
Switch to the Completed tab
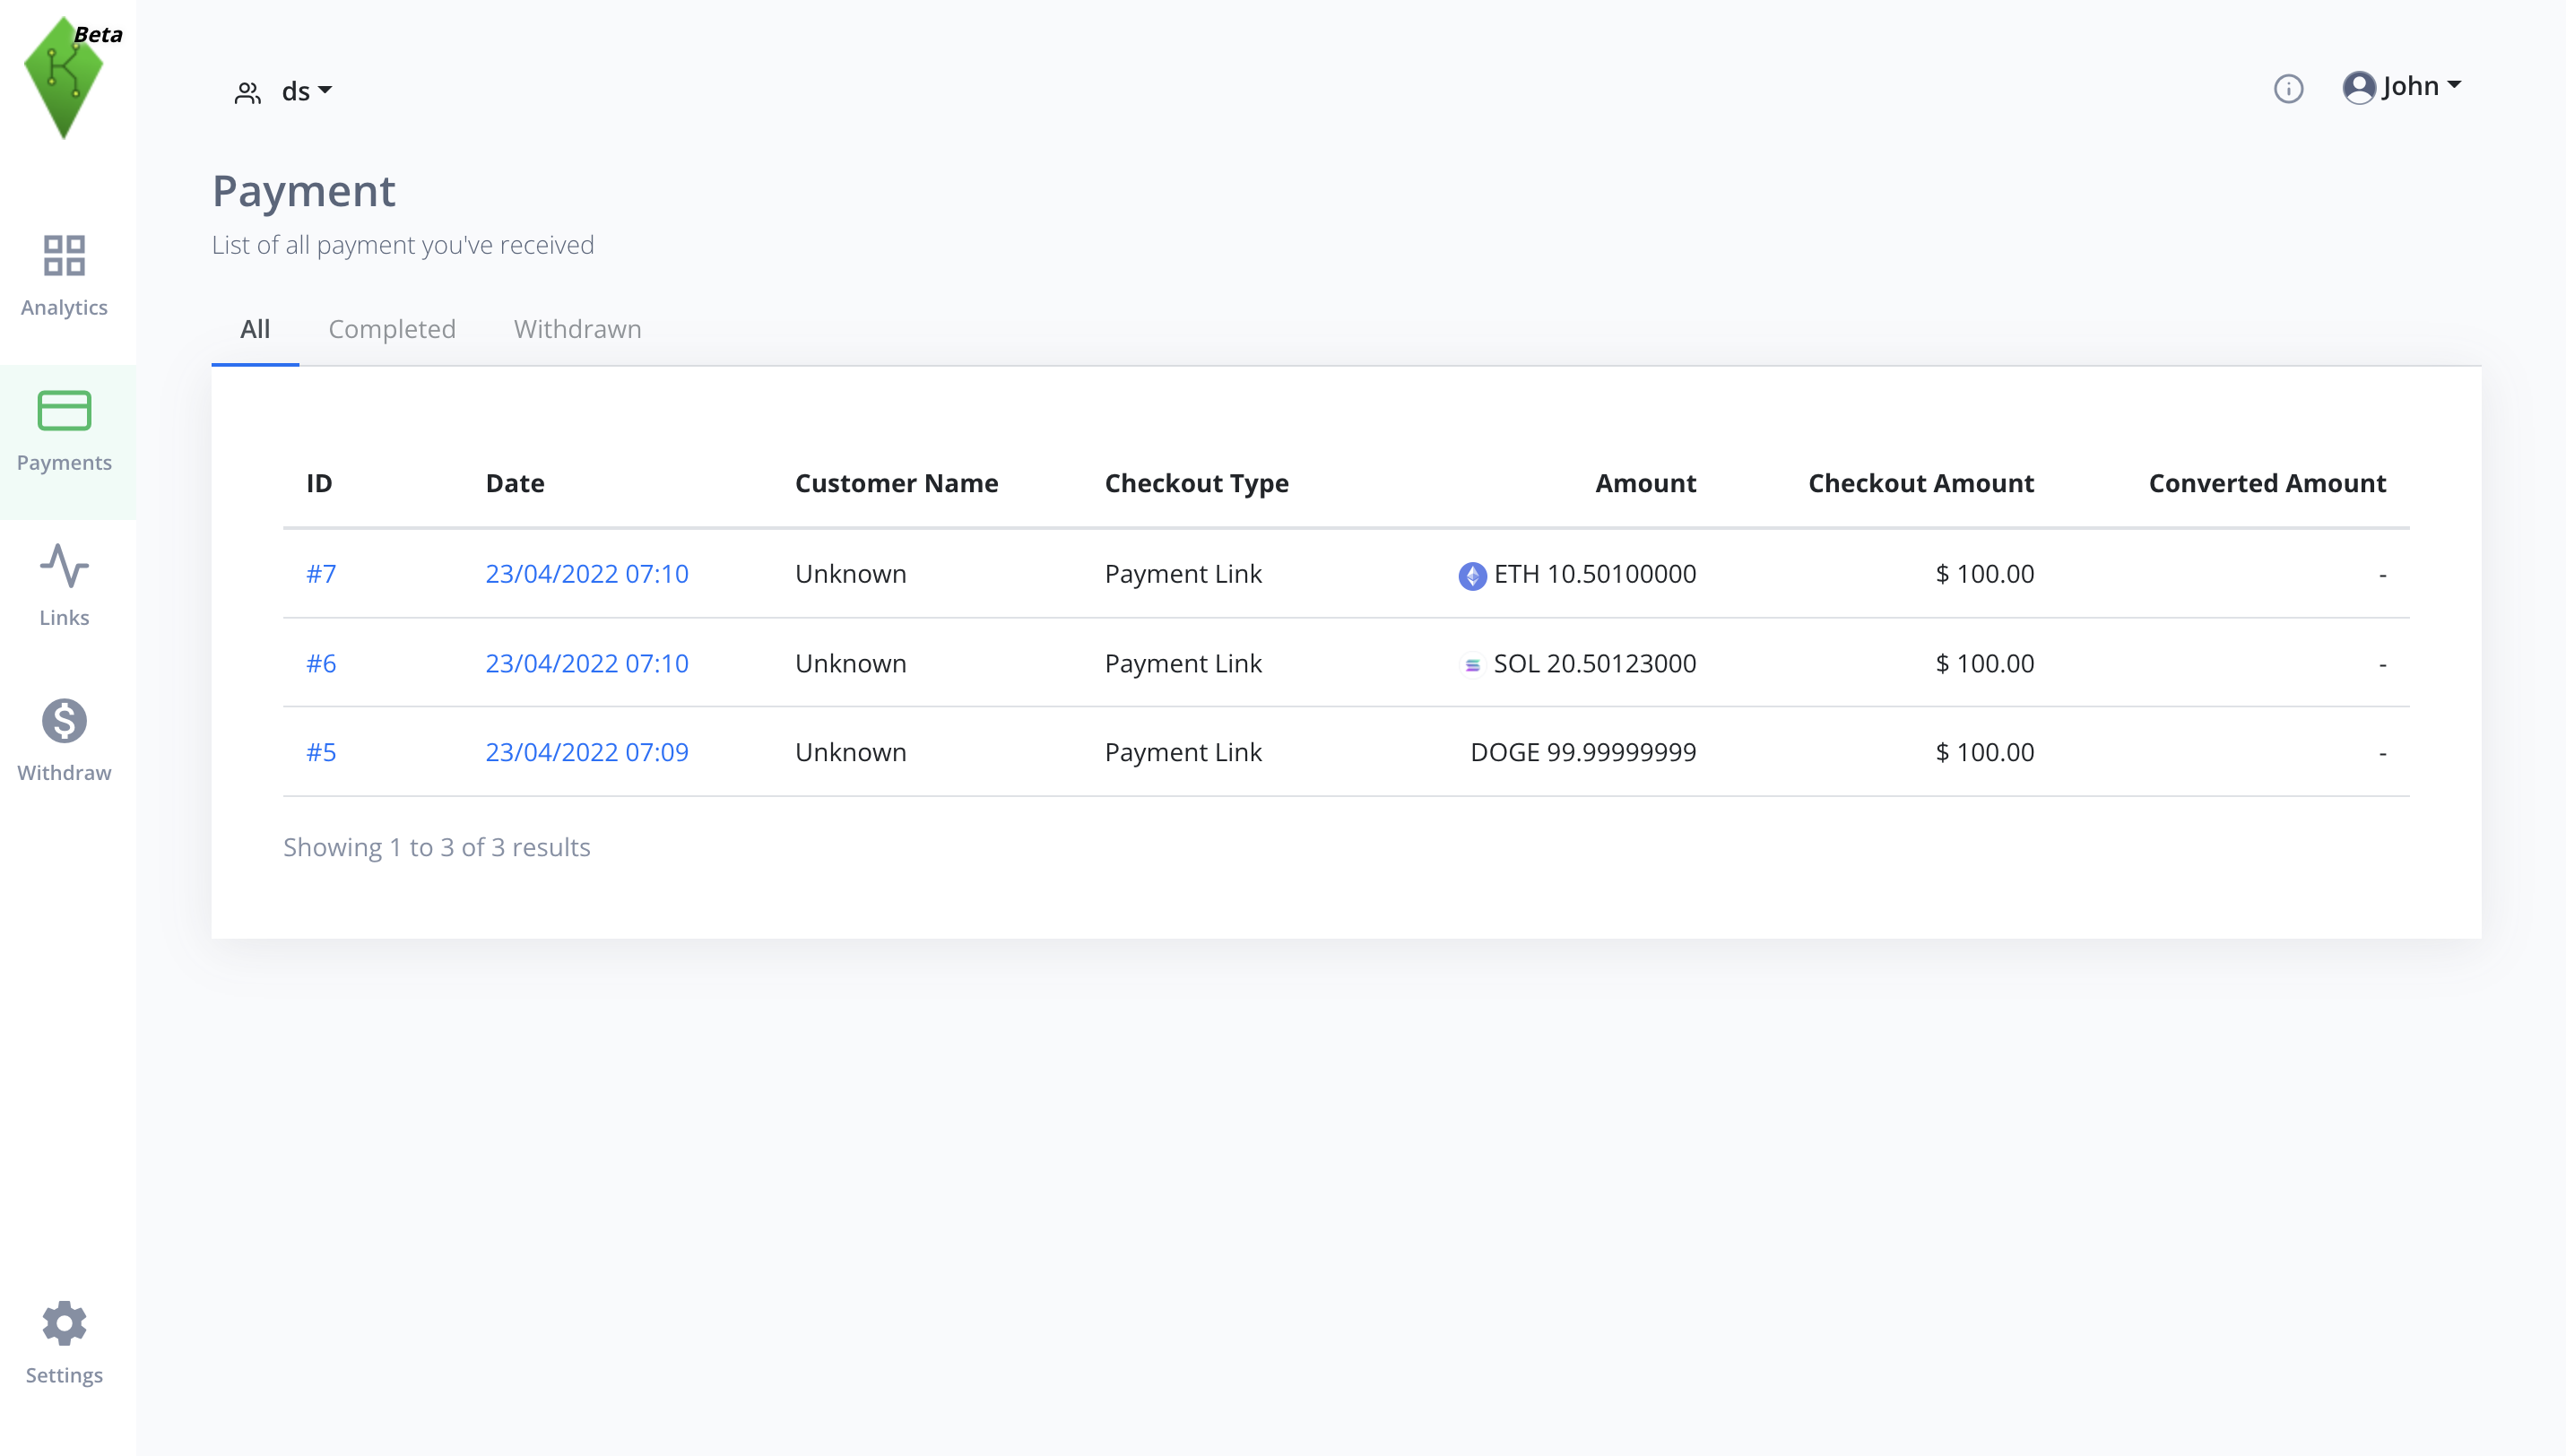[392, 329]
